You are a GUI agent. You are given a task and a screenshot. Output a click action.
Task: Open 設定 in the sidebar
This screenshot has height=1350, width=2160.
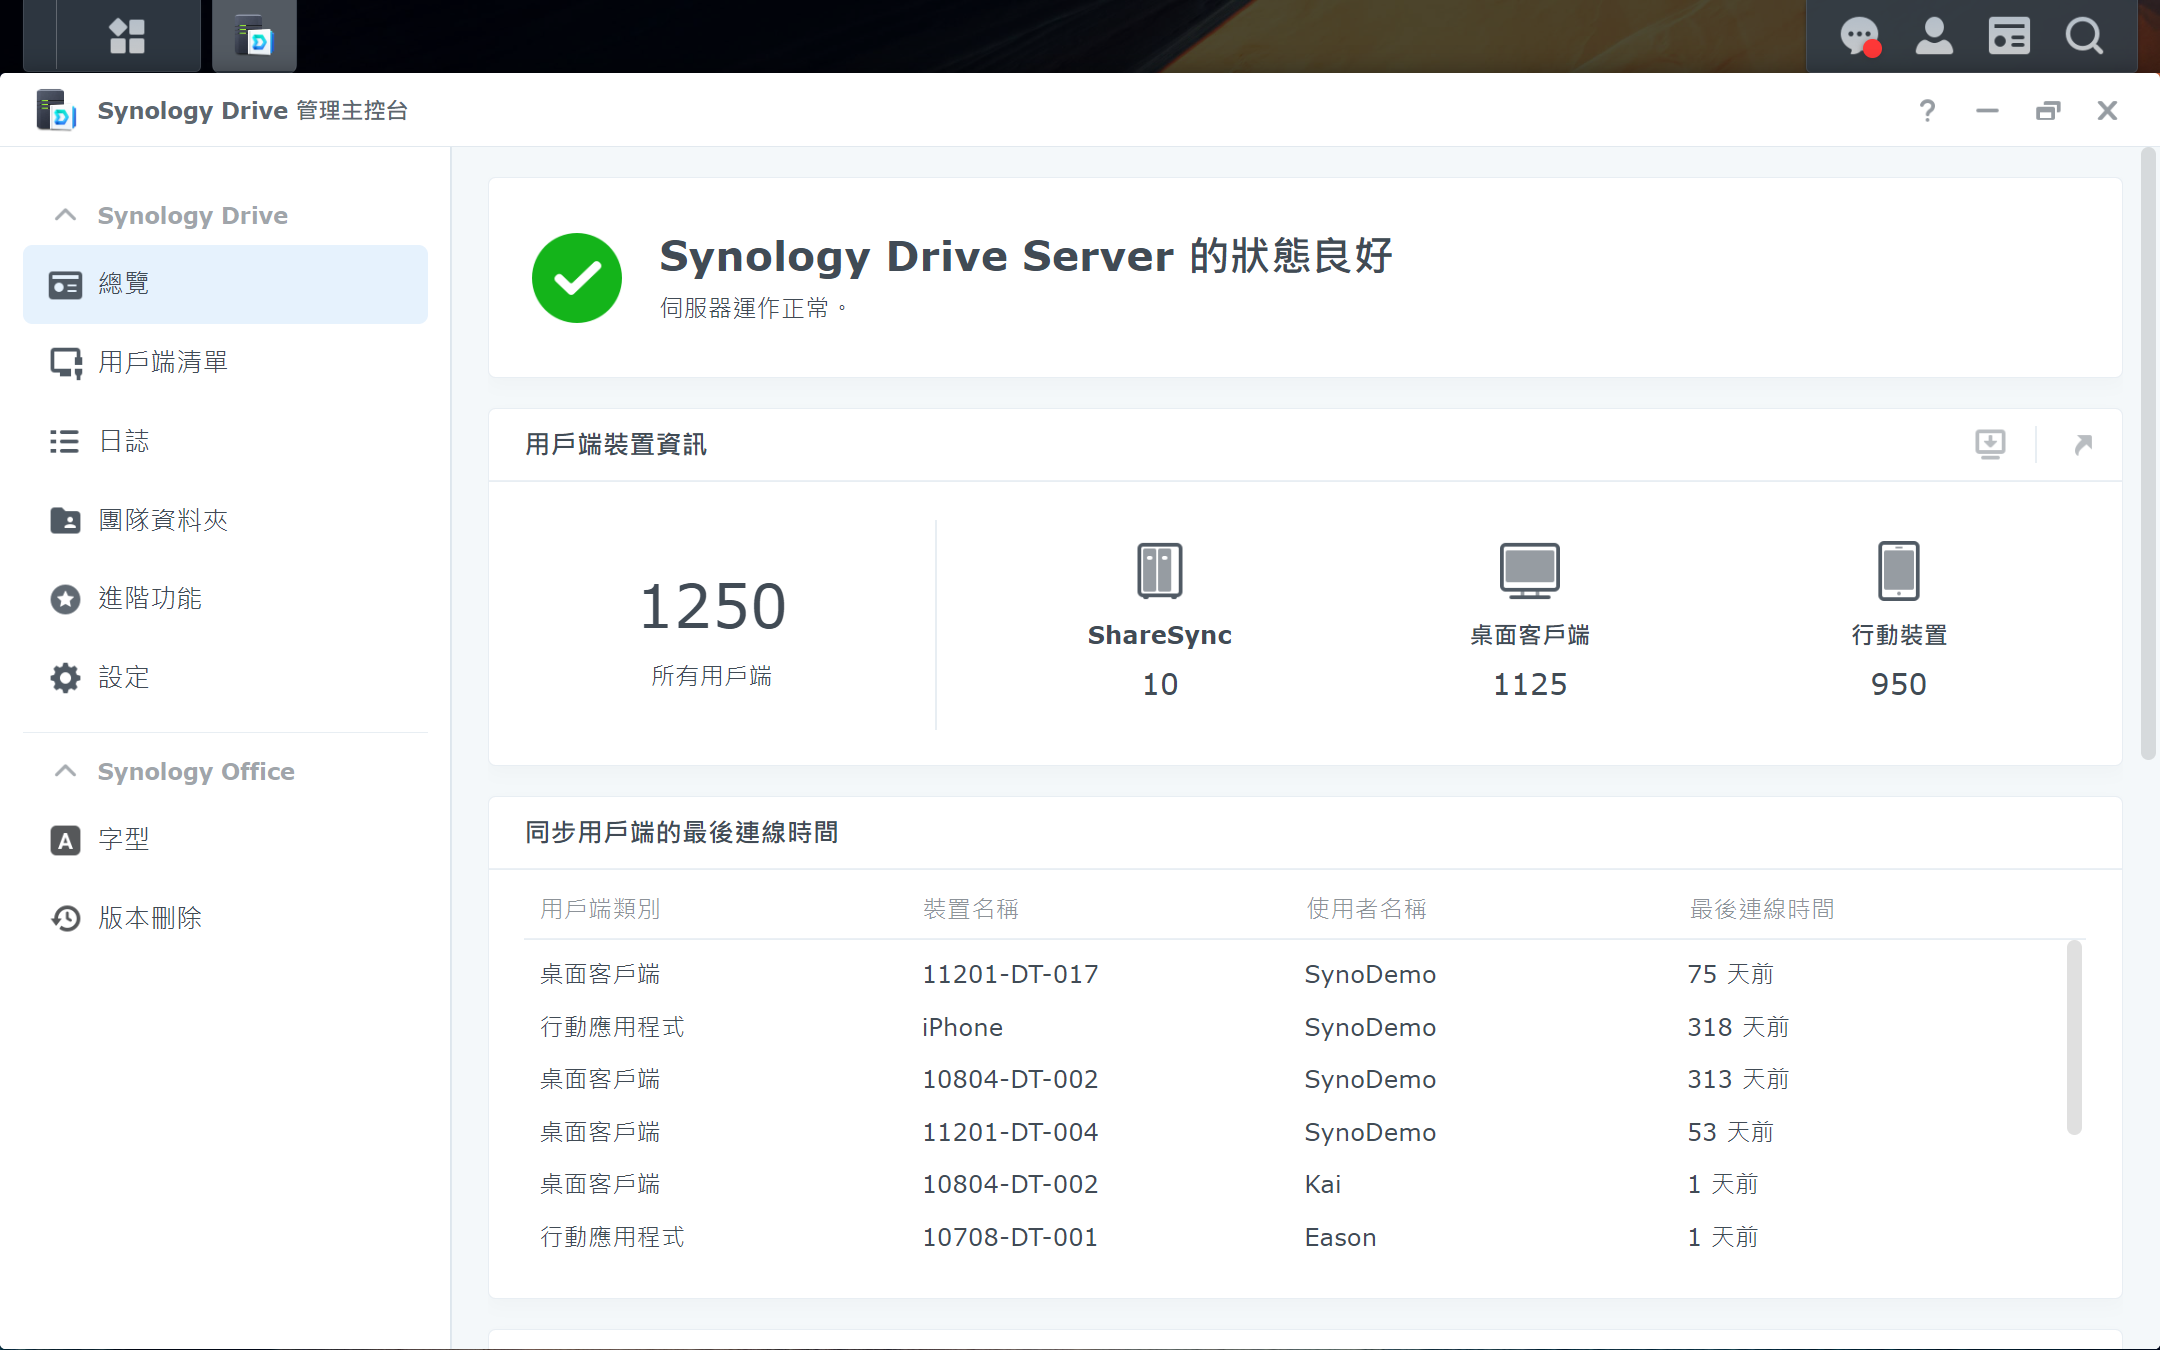[225, 677]
